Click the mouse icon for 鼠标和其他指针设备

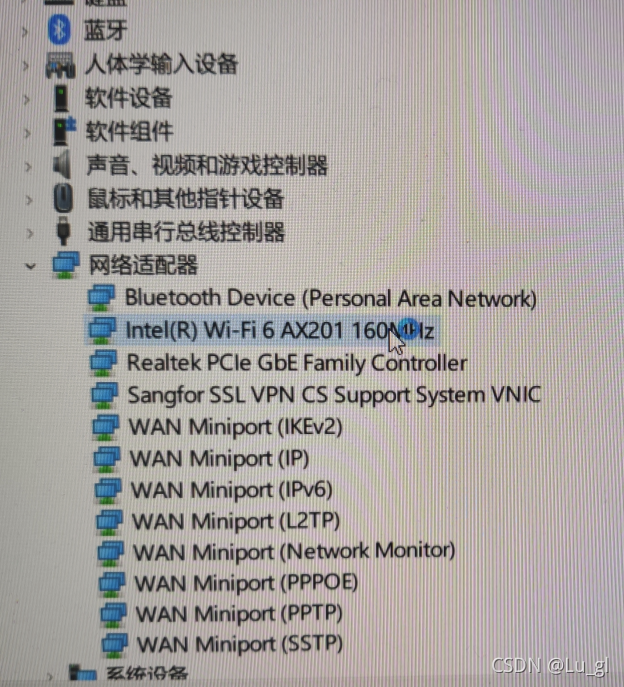[x=64, y=198]
